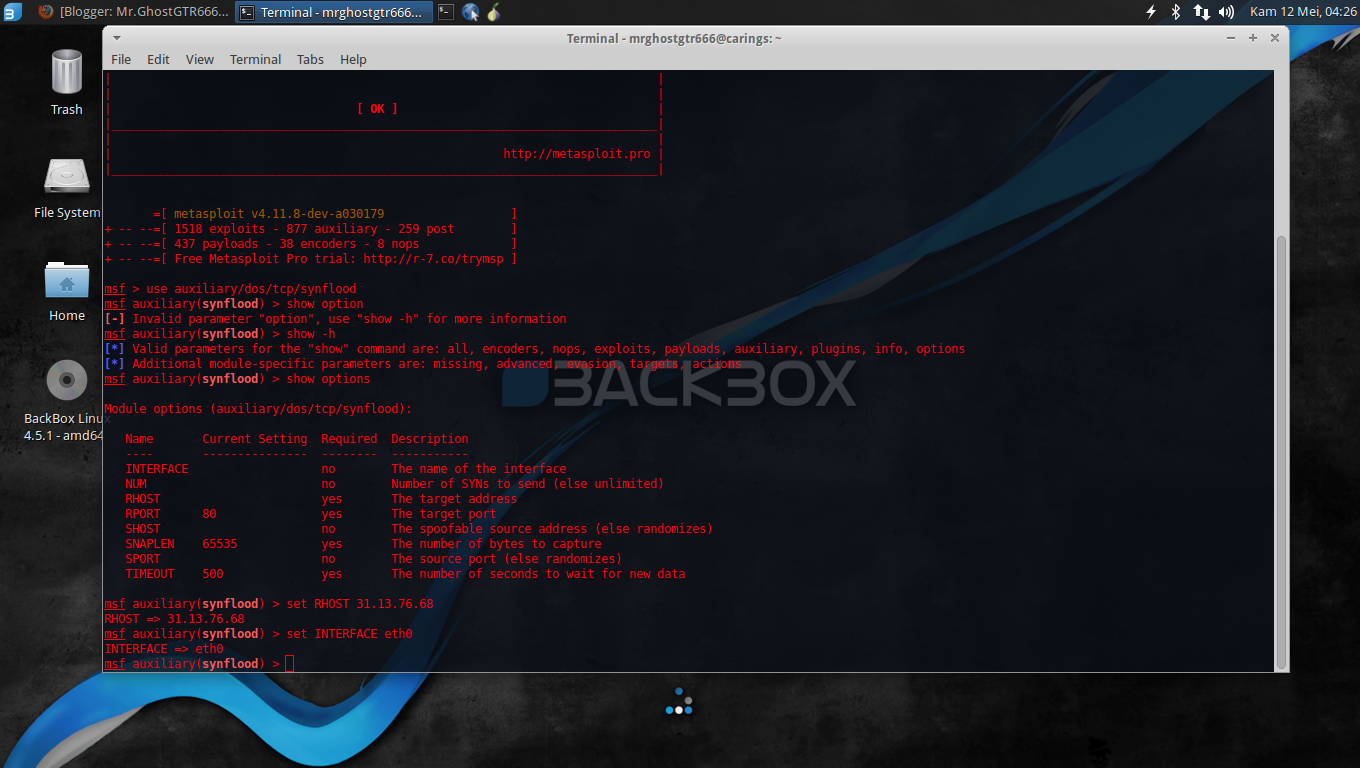Open the BackBox applications menu icon

point(12,12)
